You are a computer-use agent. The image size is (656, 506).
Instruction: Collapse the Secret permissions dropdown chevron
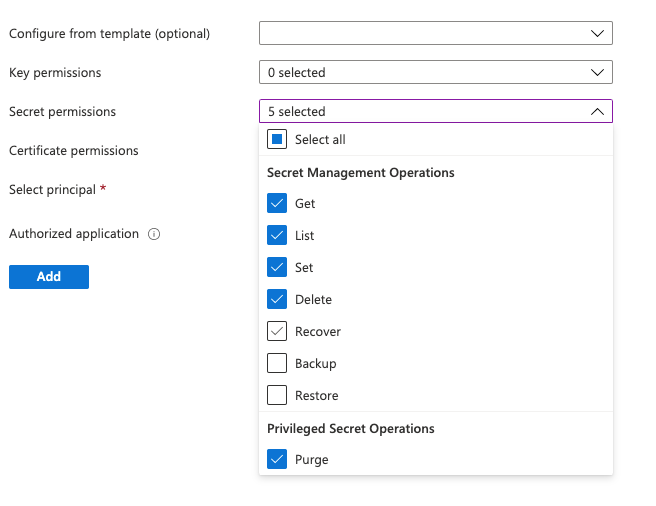(x=597, y=112)
